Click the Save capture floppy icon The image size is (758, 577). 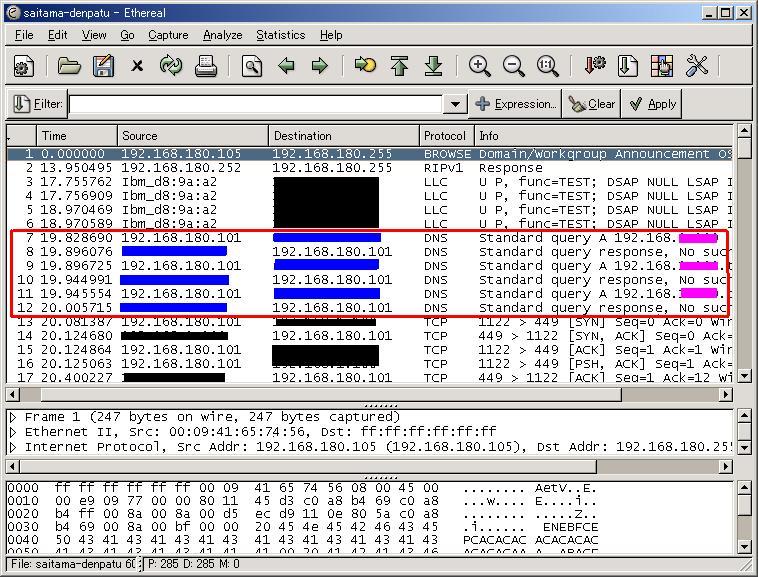click(103, 66)
